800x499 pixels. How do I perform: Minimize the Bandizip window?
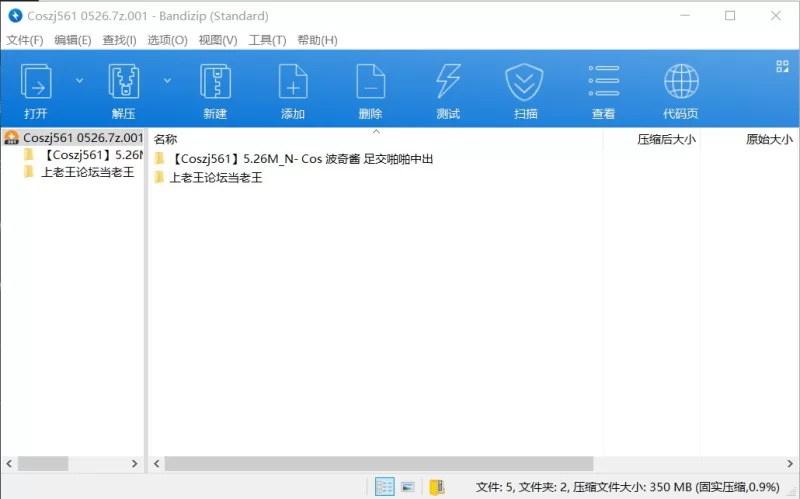685,16
